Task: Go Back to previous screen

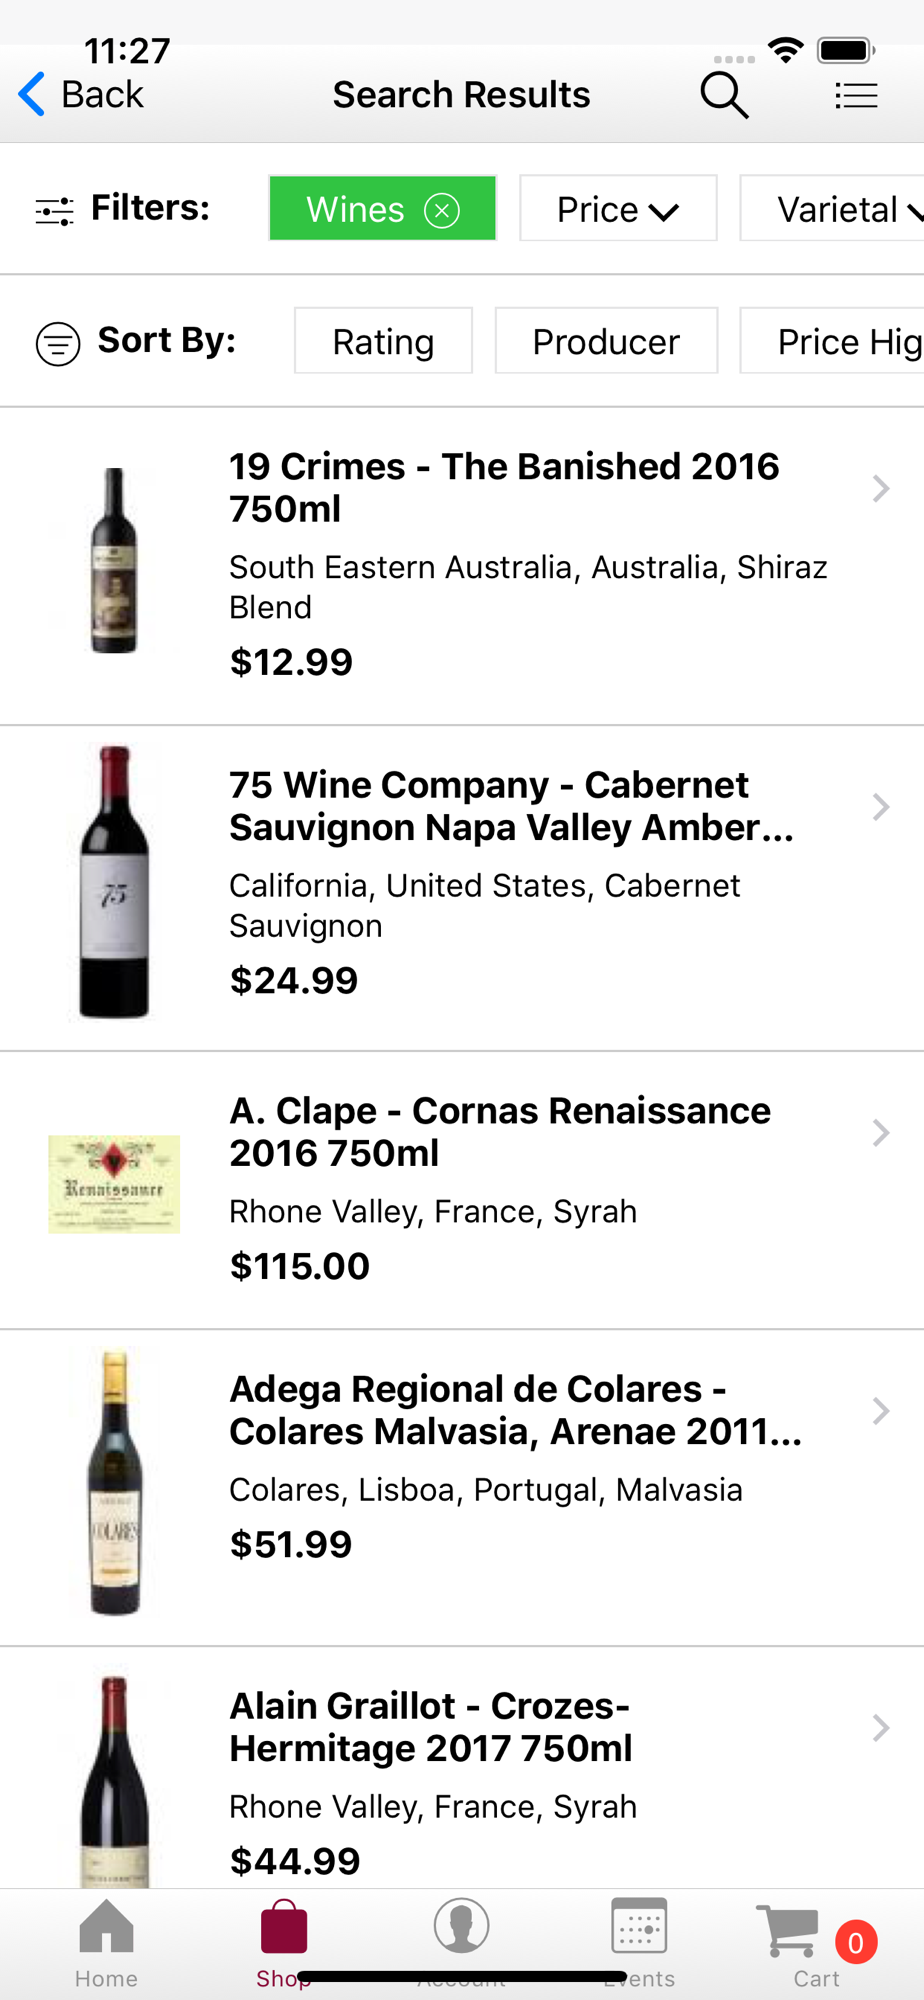Action: (x=82, y=95)
